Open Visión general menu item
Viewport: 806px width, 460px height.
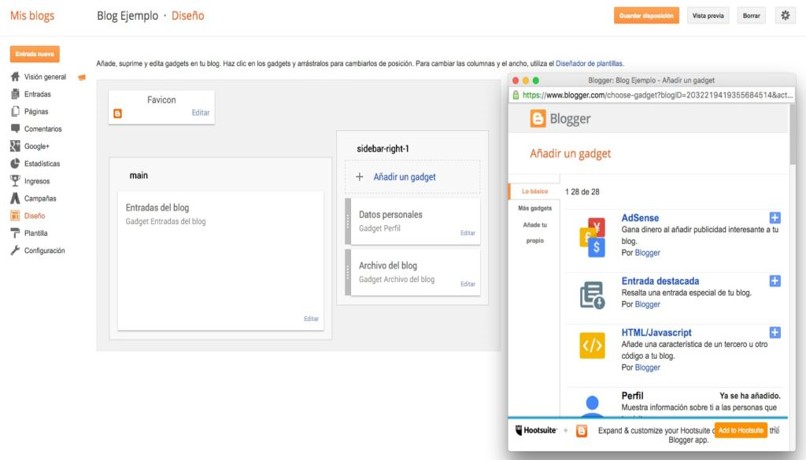[45, 77]
